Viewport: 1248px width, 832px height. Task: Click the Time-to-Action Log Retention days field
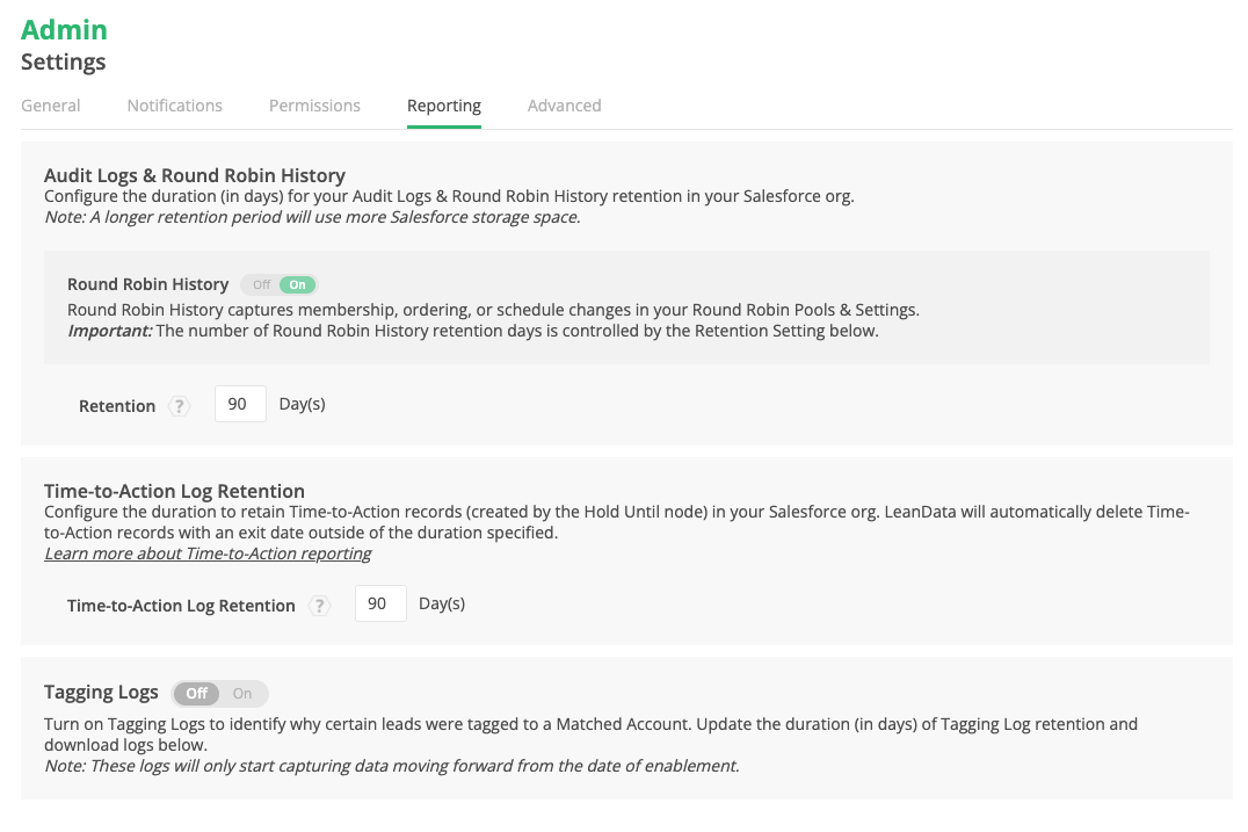pos(380,604)
